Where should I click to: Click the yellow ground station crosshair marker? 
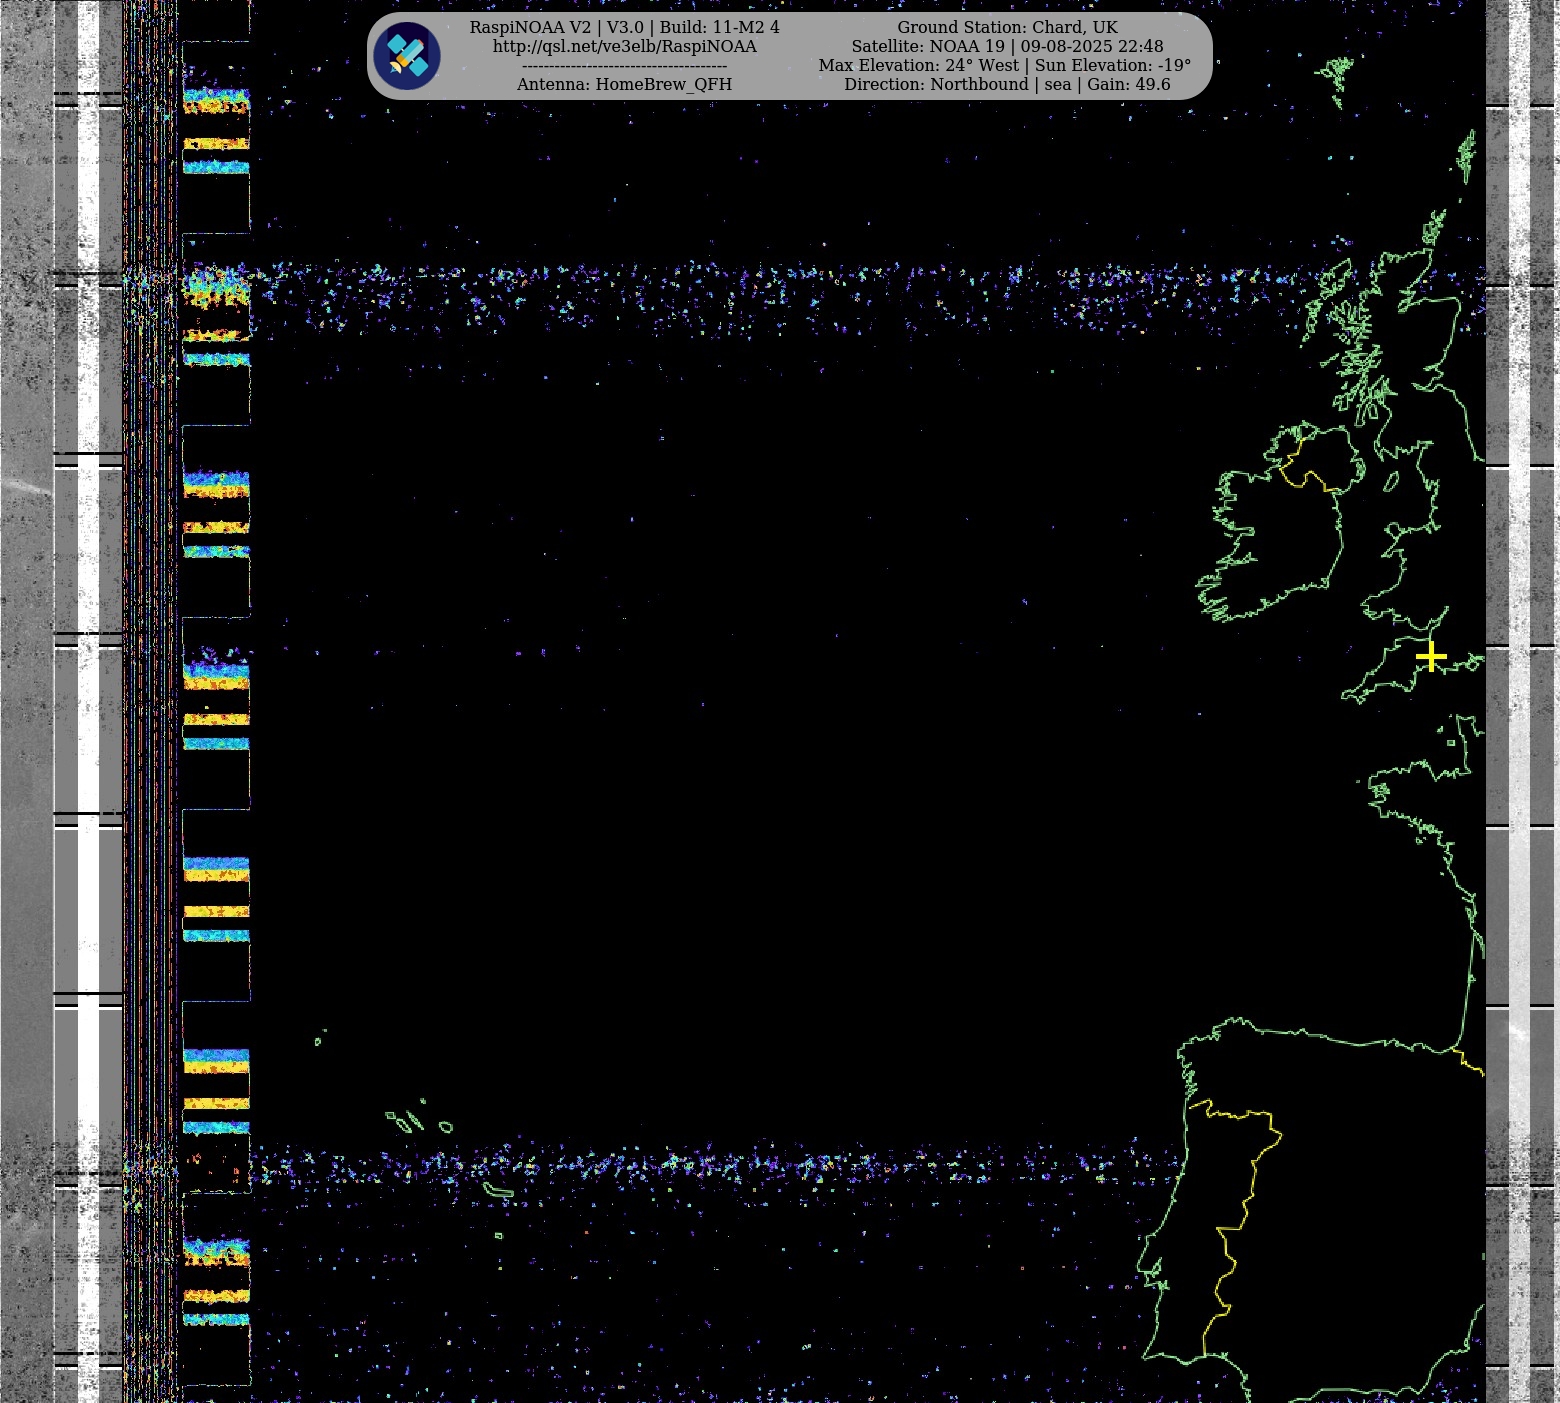pyautogui.click(x=1431, y=657)
